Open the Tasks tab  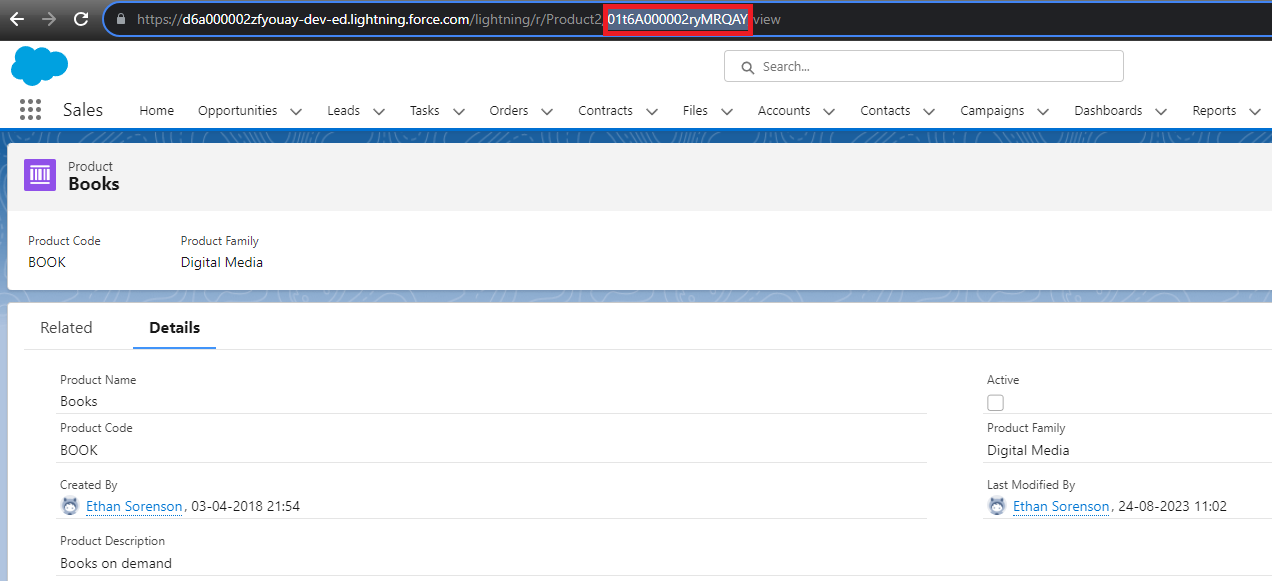425,111
